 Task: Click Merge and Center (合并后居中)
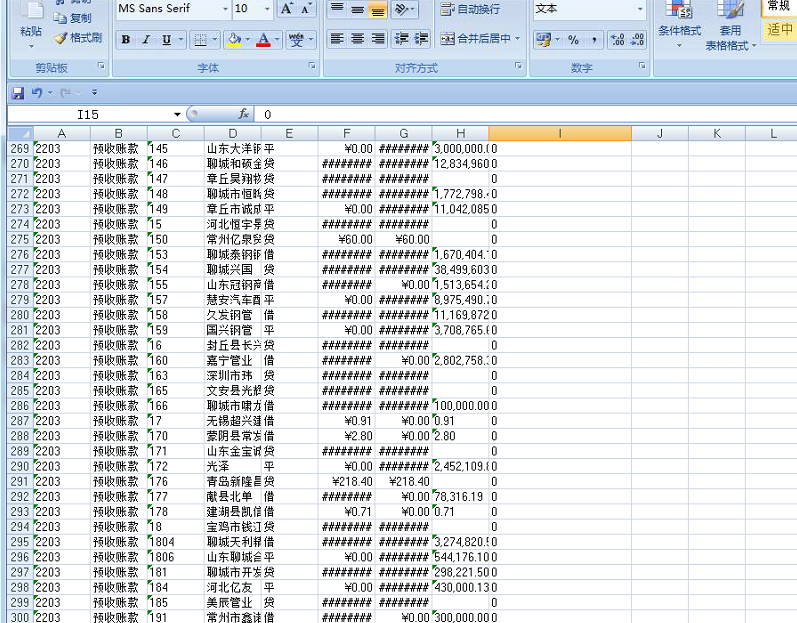[x=475, y=39]
